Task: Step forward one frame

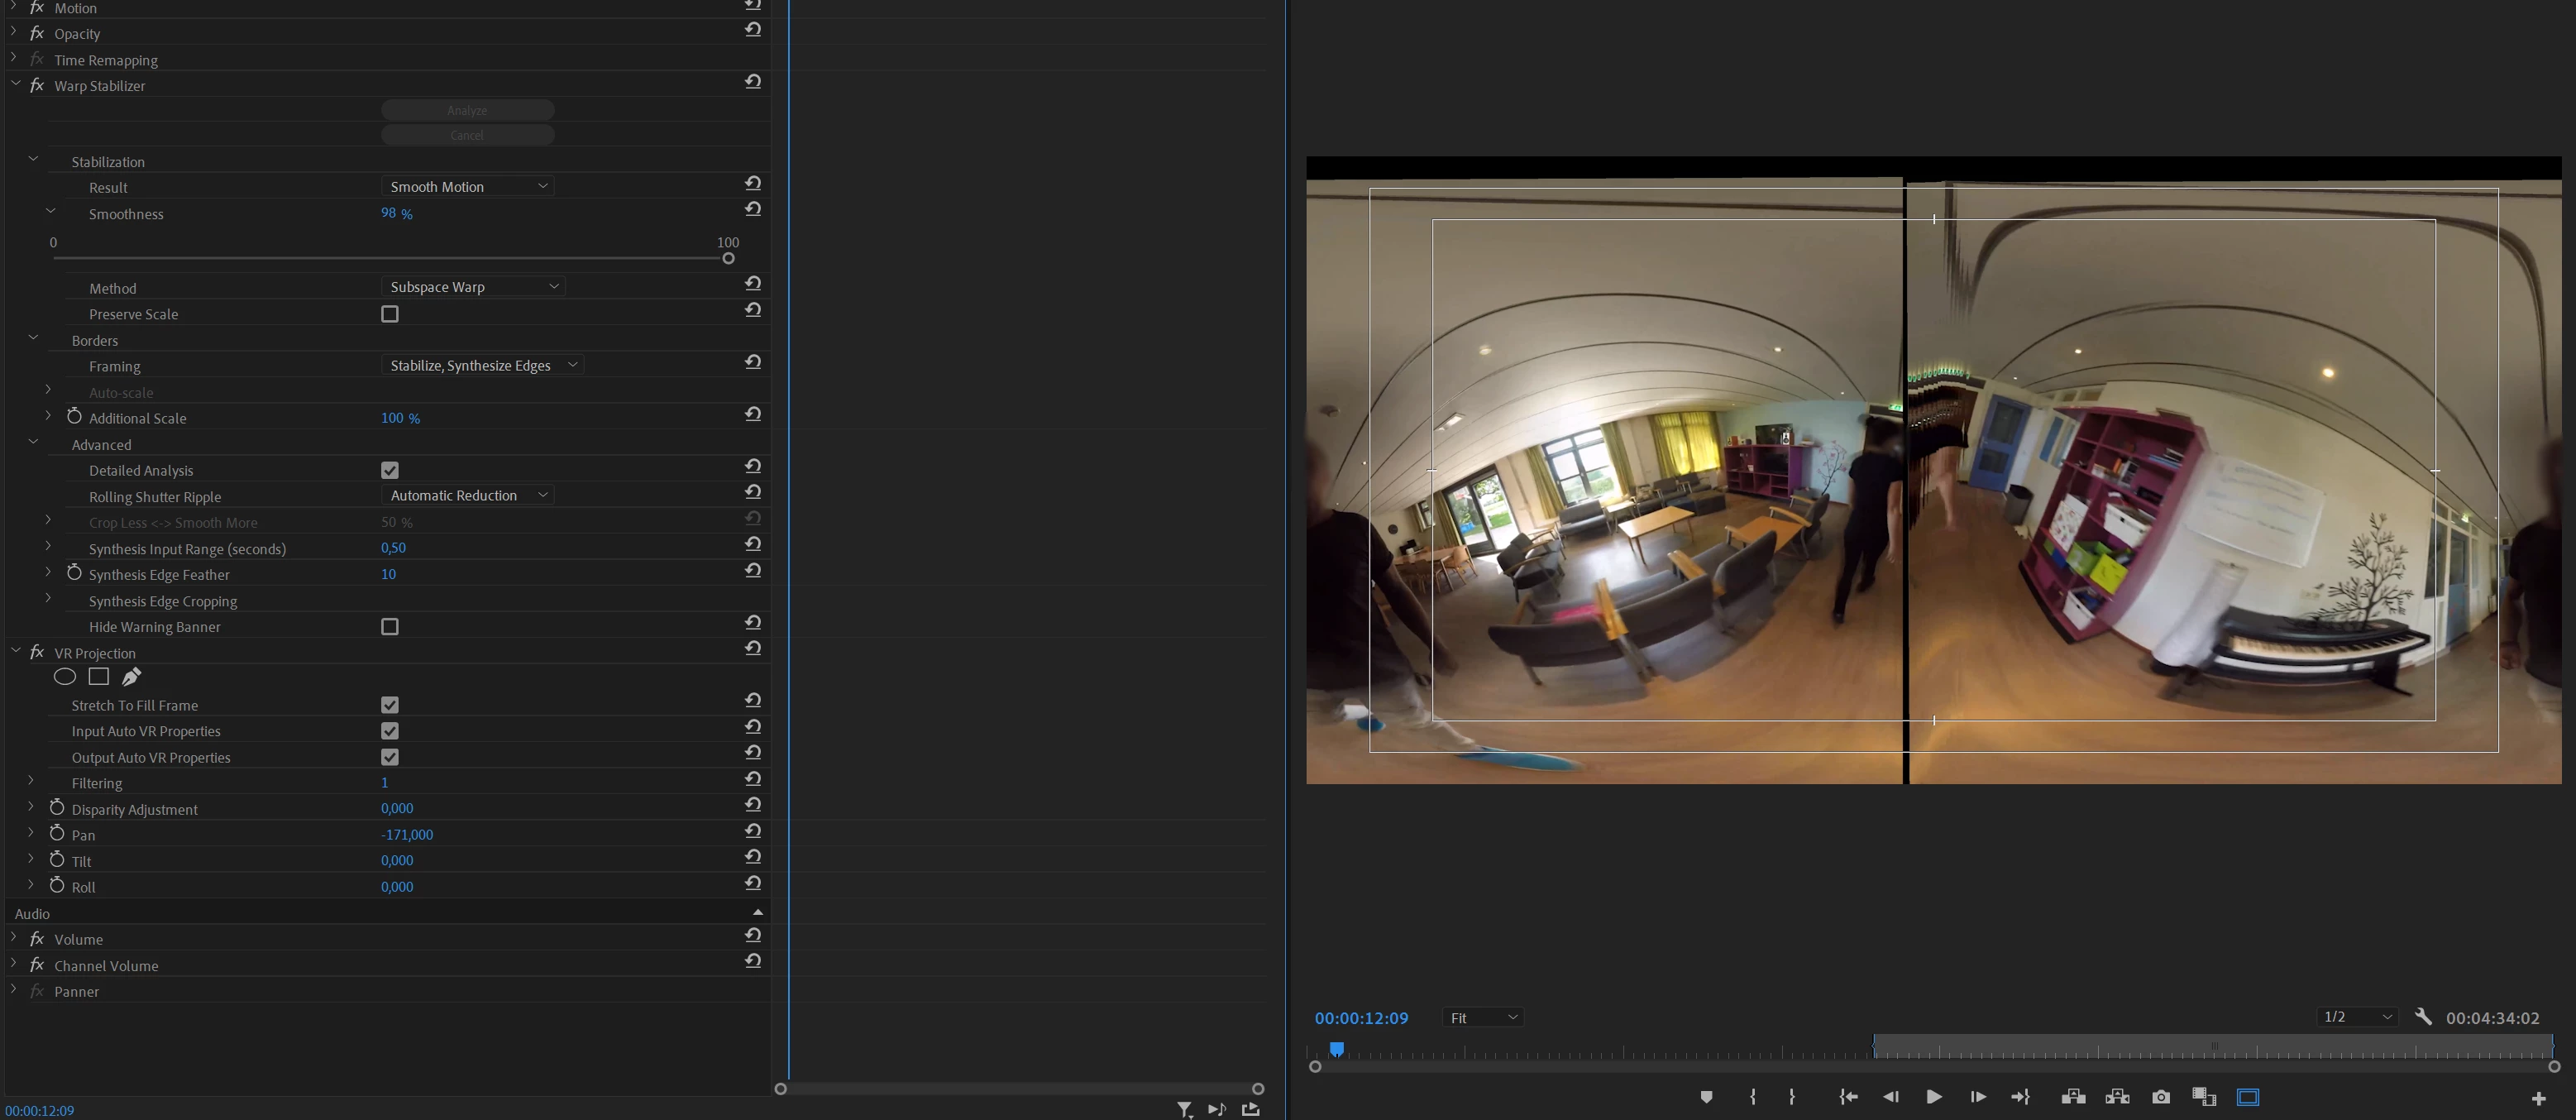Action: tap(1977, 1097)
